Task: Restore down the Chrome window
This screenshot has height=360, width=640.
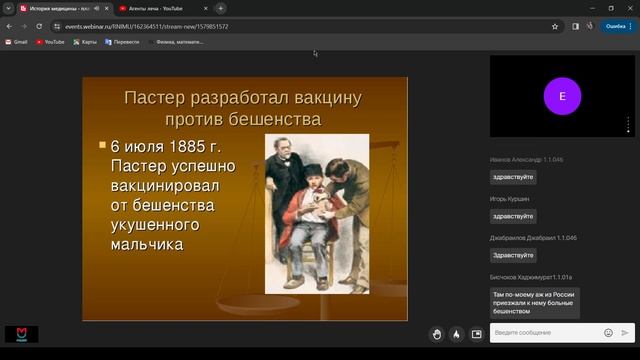Action: (611, 8)
